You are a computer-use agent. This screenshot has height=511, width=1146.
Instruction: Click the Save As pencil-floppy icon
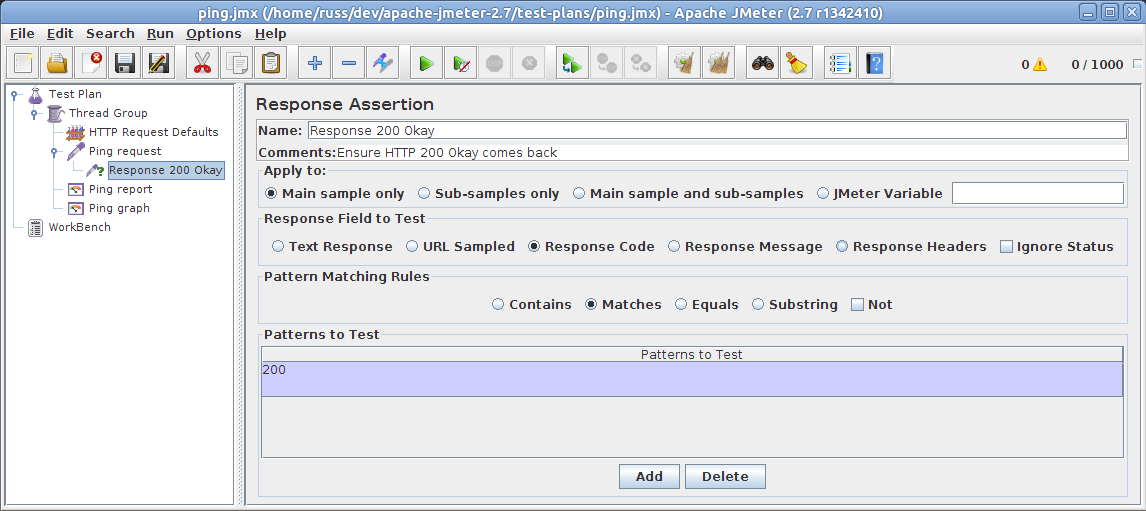(159, 64)
